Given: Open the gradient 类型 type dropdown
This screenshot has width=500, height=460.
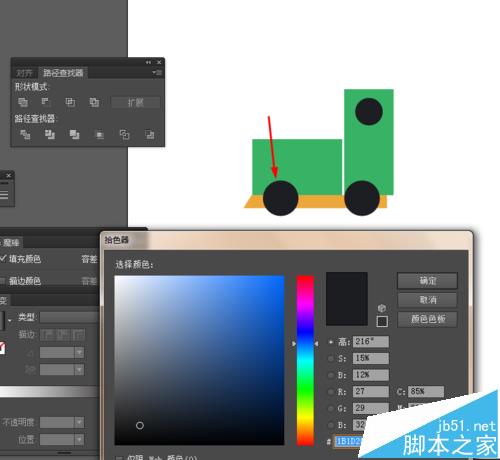Looking at the screenshot, I should [69, 317].
